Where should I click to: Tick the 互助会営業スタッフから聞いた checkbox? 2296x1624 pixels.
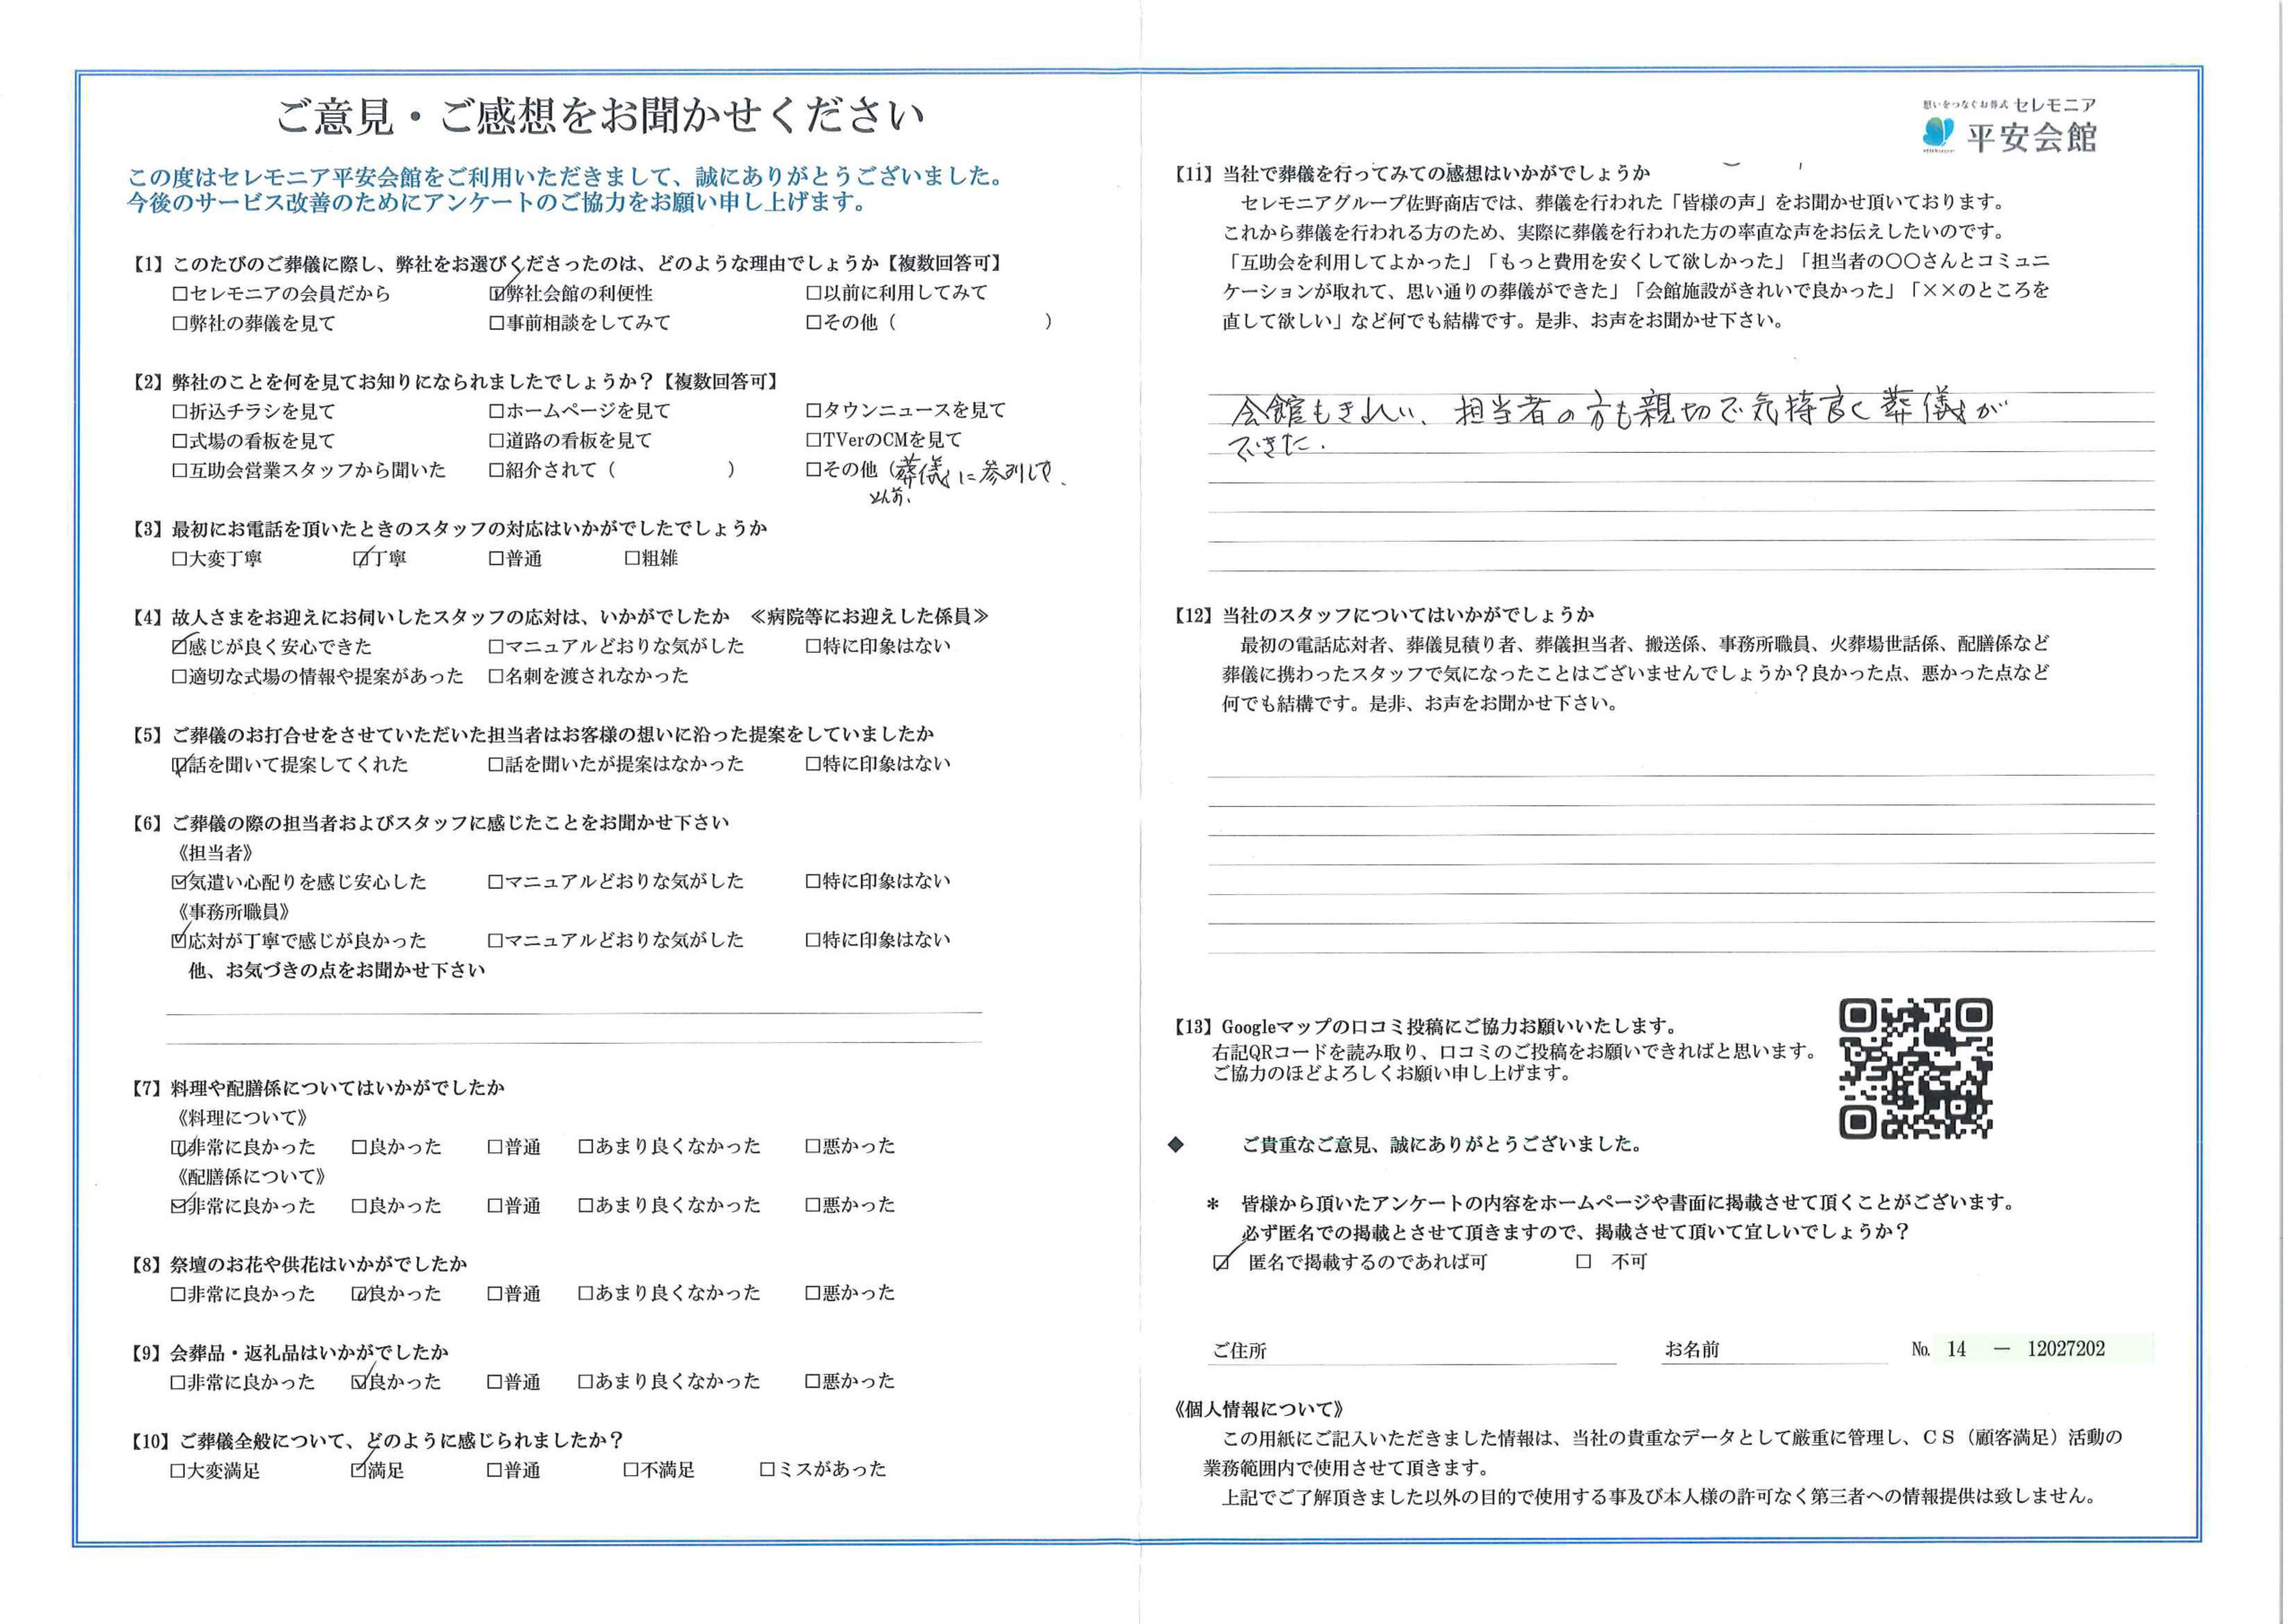(180, 470)
